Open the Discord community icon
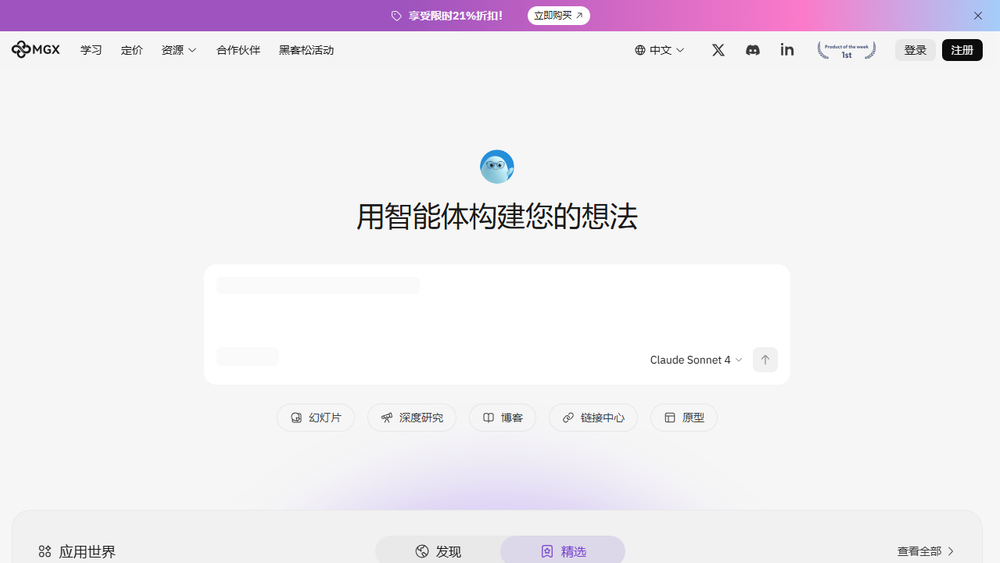1000x563 pixels. (753, 50)
